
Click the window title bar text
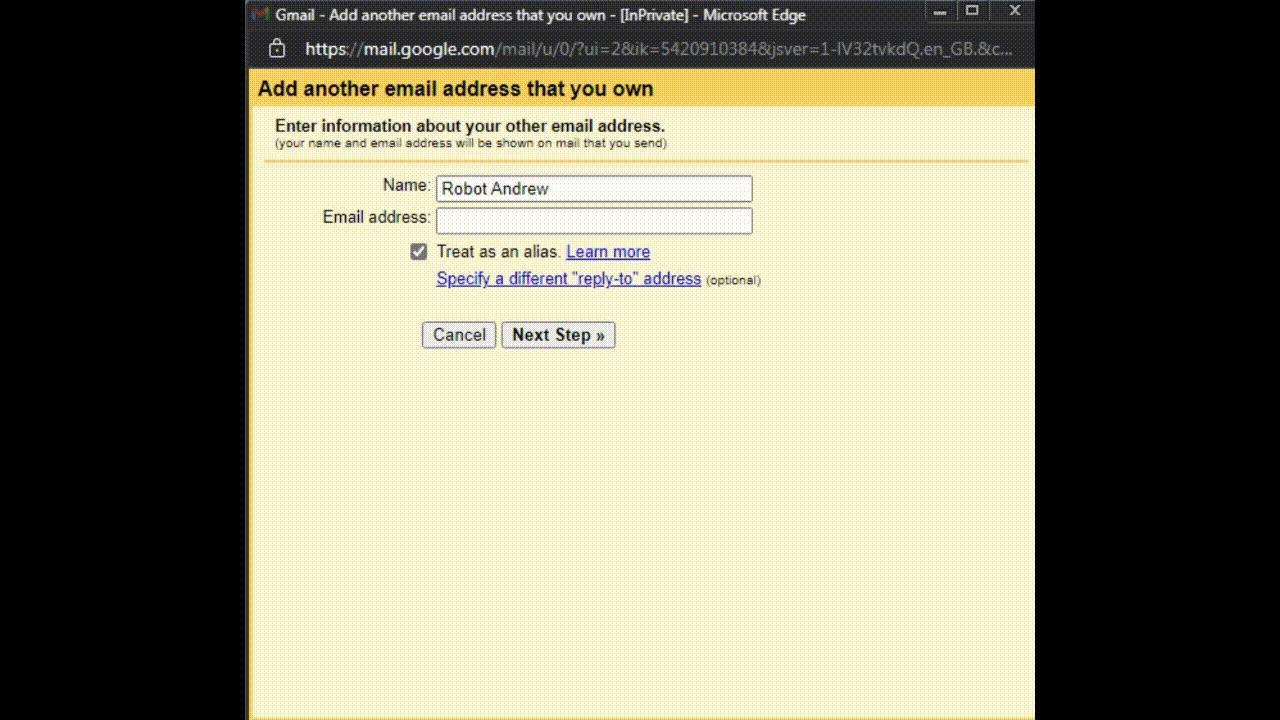tap(540, 15)
